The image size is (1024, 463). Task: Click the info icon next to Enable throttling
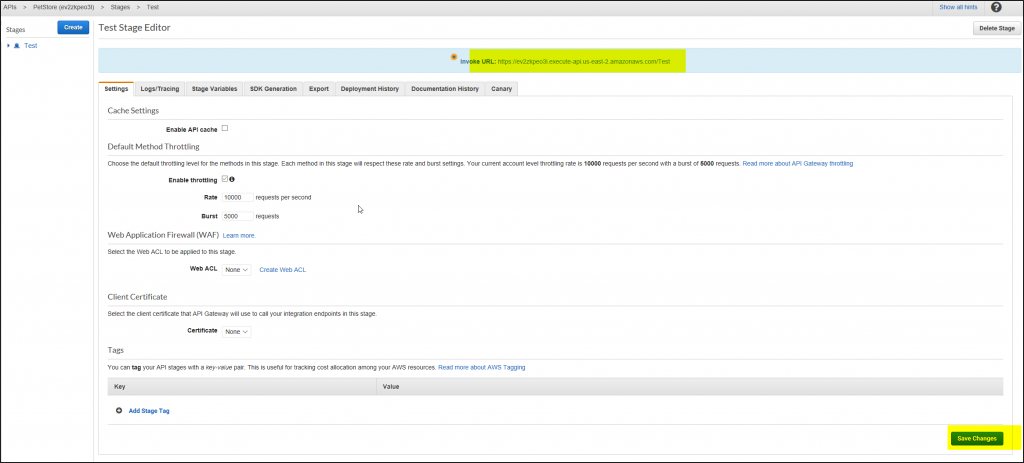pos(232,179)
